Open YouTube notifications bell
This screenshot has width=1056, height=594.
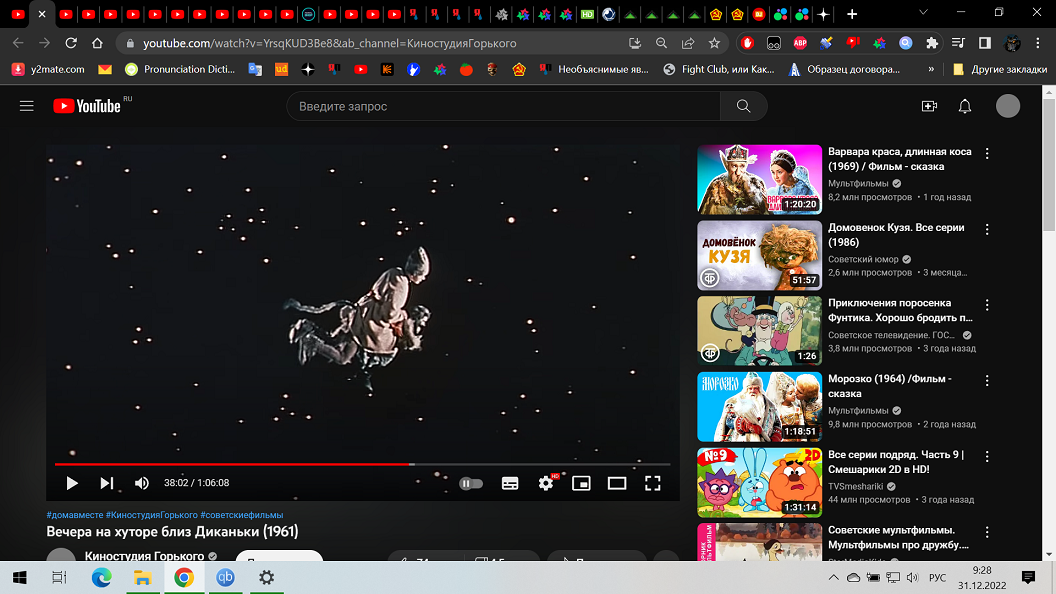[x=965, y=106]
